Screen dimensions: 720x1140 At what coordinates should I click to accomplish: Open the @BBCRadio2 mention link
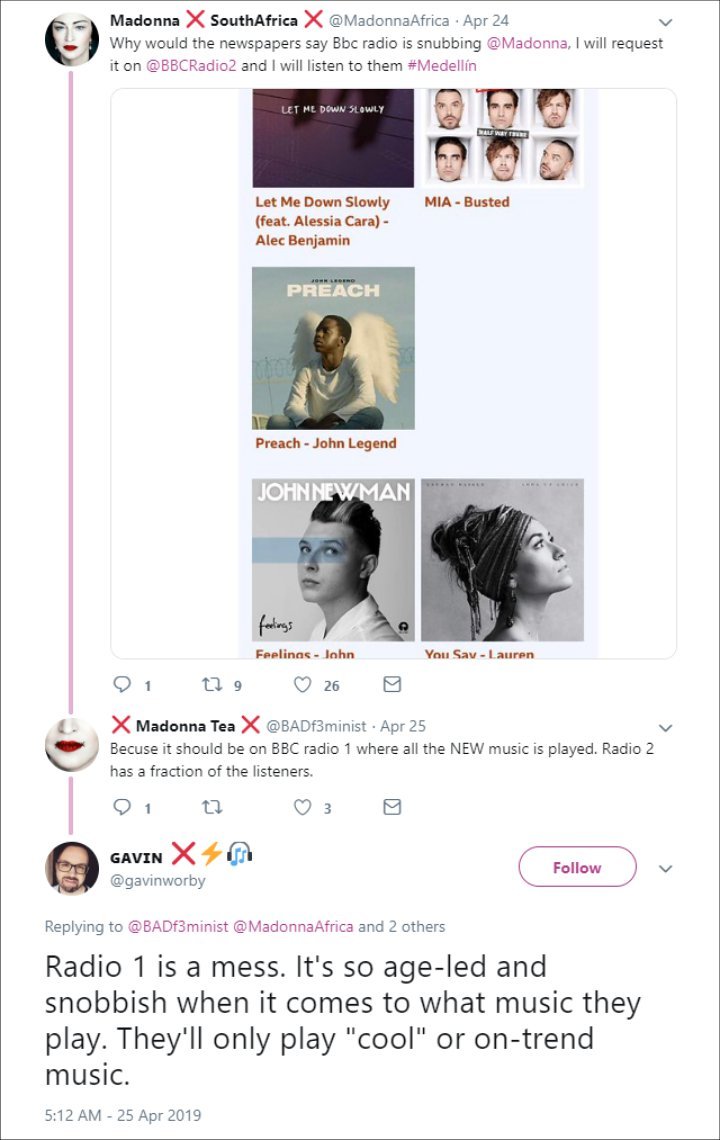pos(191,65)
